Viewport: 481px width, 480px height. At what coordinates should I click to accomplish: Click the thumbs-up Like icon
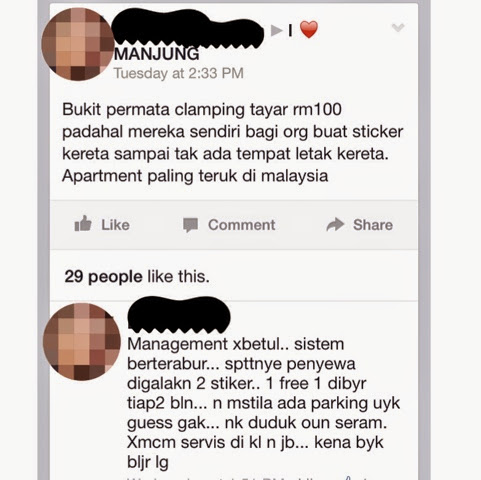pos(83,224)
